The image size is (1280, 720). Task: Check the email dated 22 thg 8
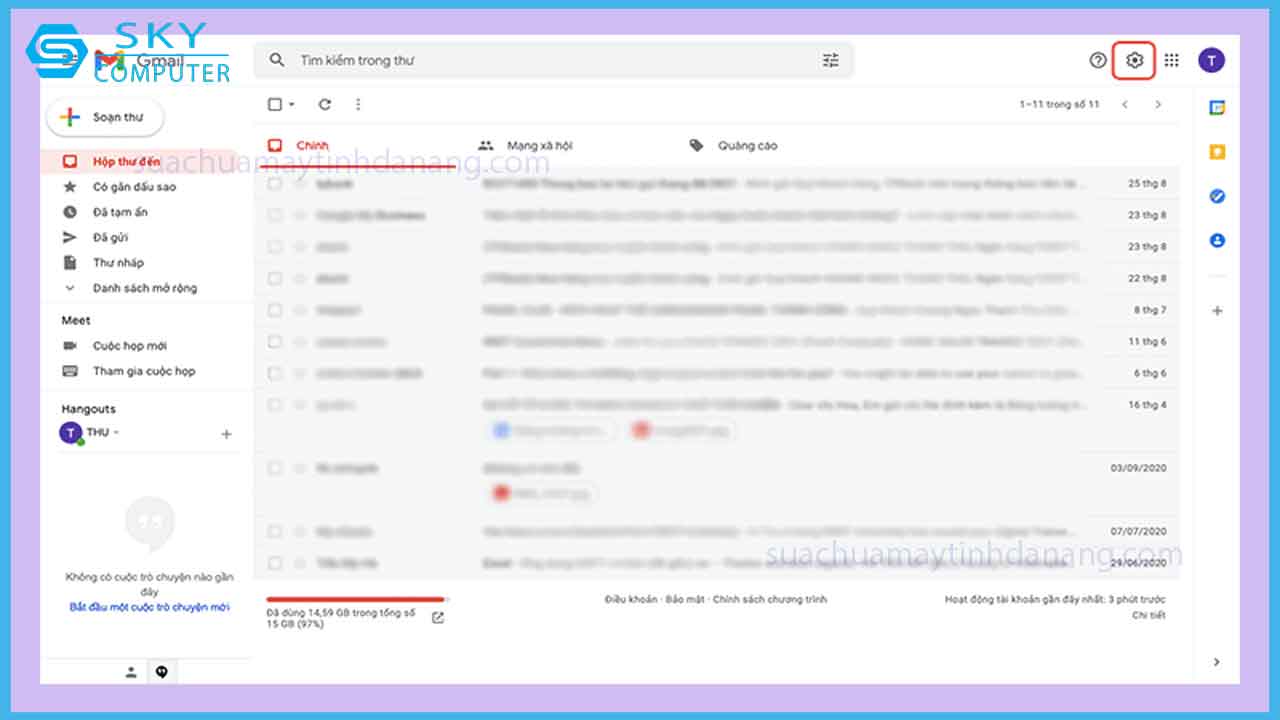[x=275, y=278]
